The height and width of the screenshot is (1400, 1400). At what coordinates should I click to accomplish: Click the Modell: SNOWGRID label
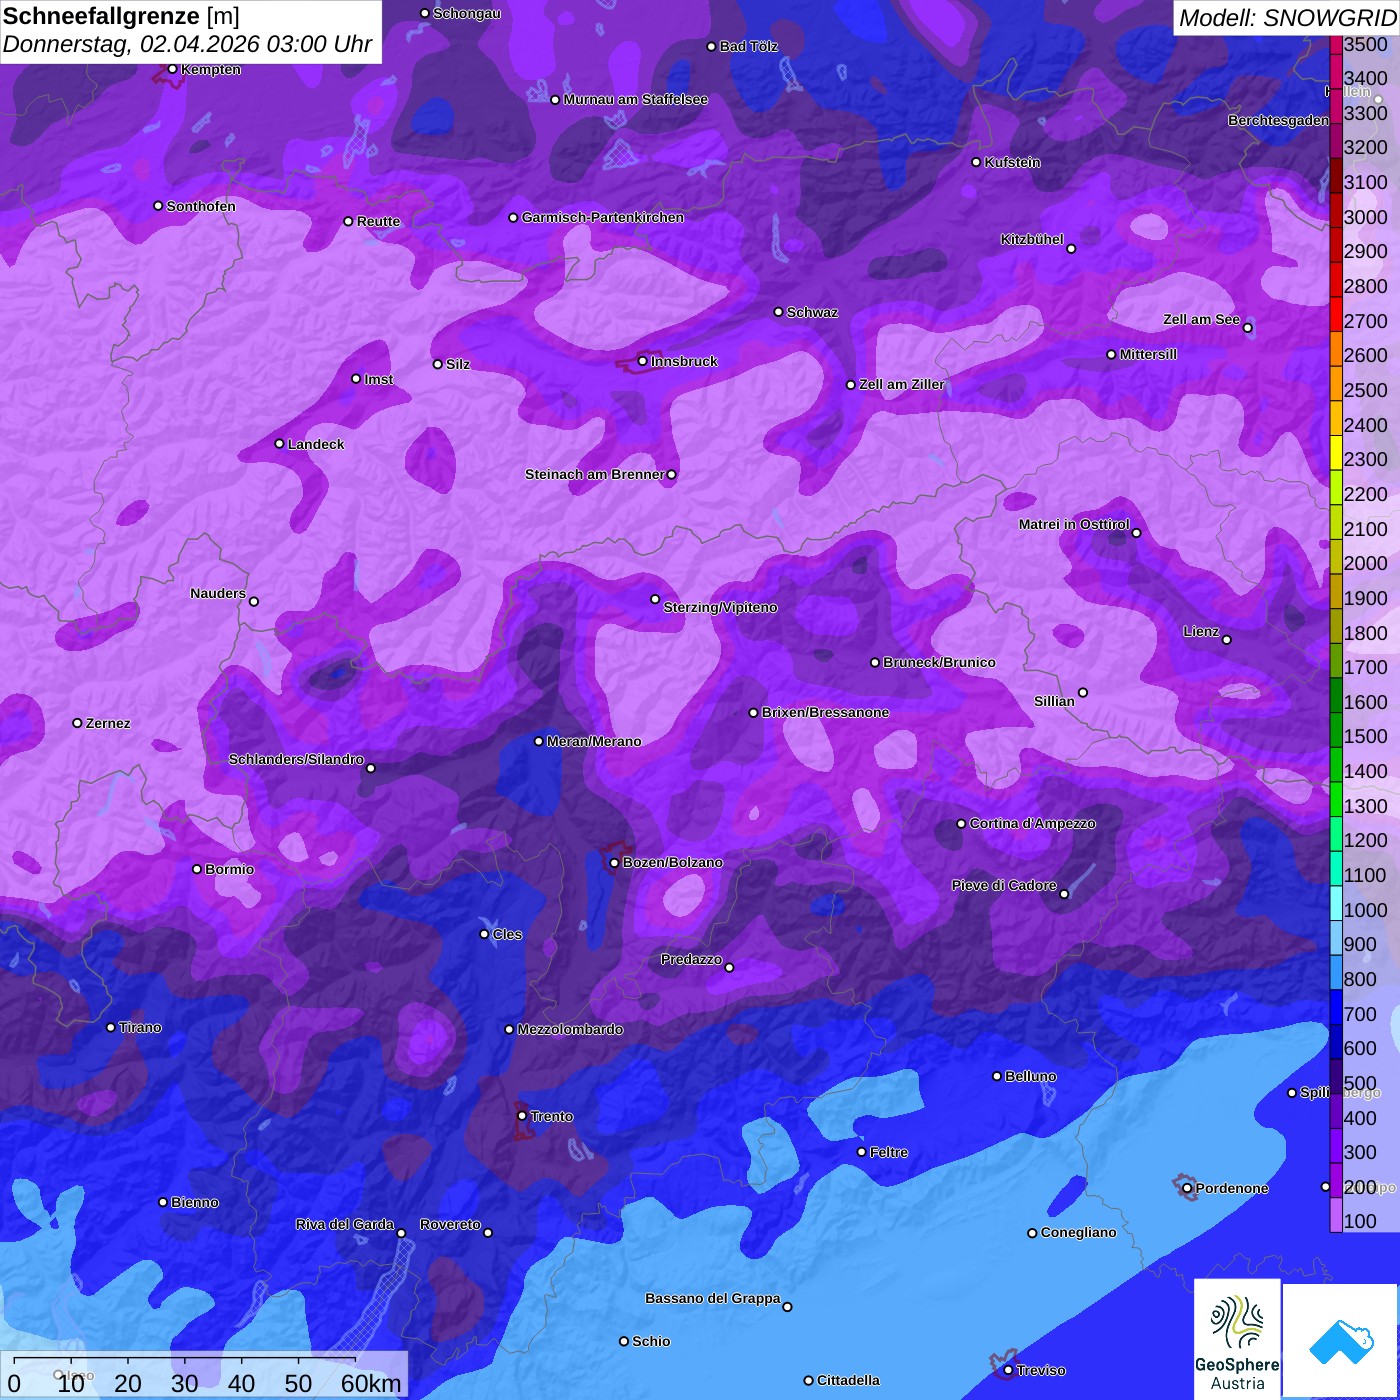tap(1287, 18)
